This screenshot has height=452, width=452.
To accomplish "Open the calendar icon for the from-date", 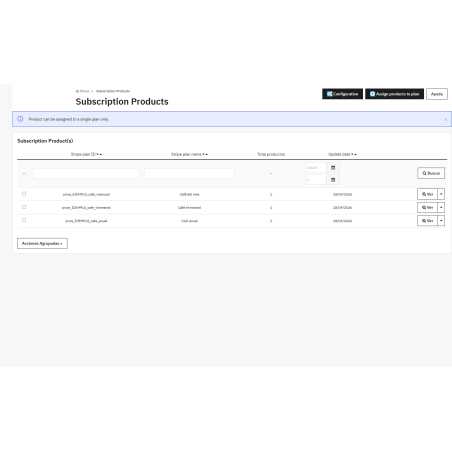I will click(333, 168).
